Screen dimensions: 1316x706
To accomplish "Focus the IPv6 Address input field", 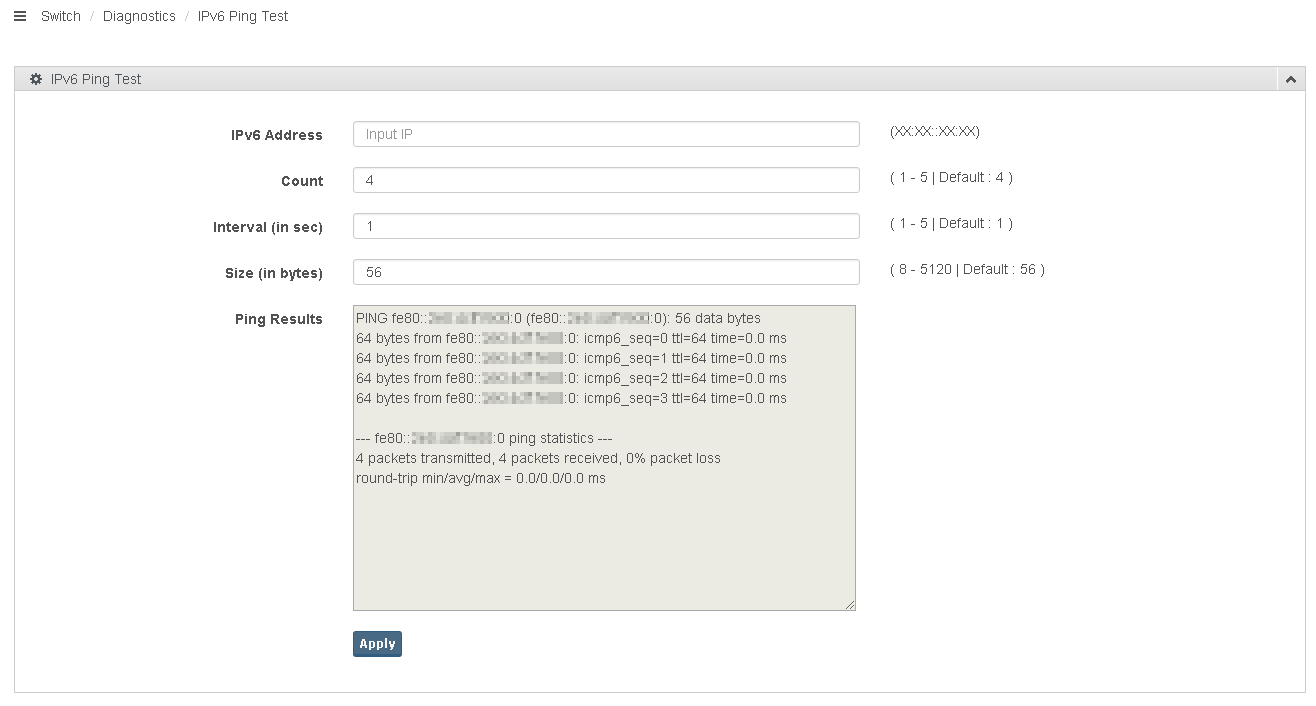I will coord(606,134).
